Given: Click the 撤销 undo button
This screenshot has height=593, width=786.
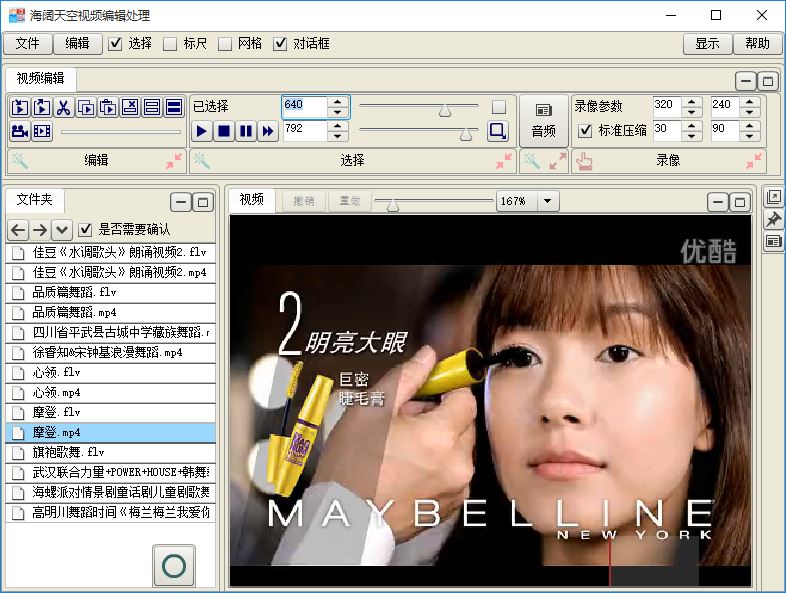Looking at the screenshot, I should [x=304, y=202].
